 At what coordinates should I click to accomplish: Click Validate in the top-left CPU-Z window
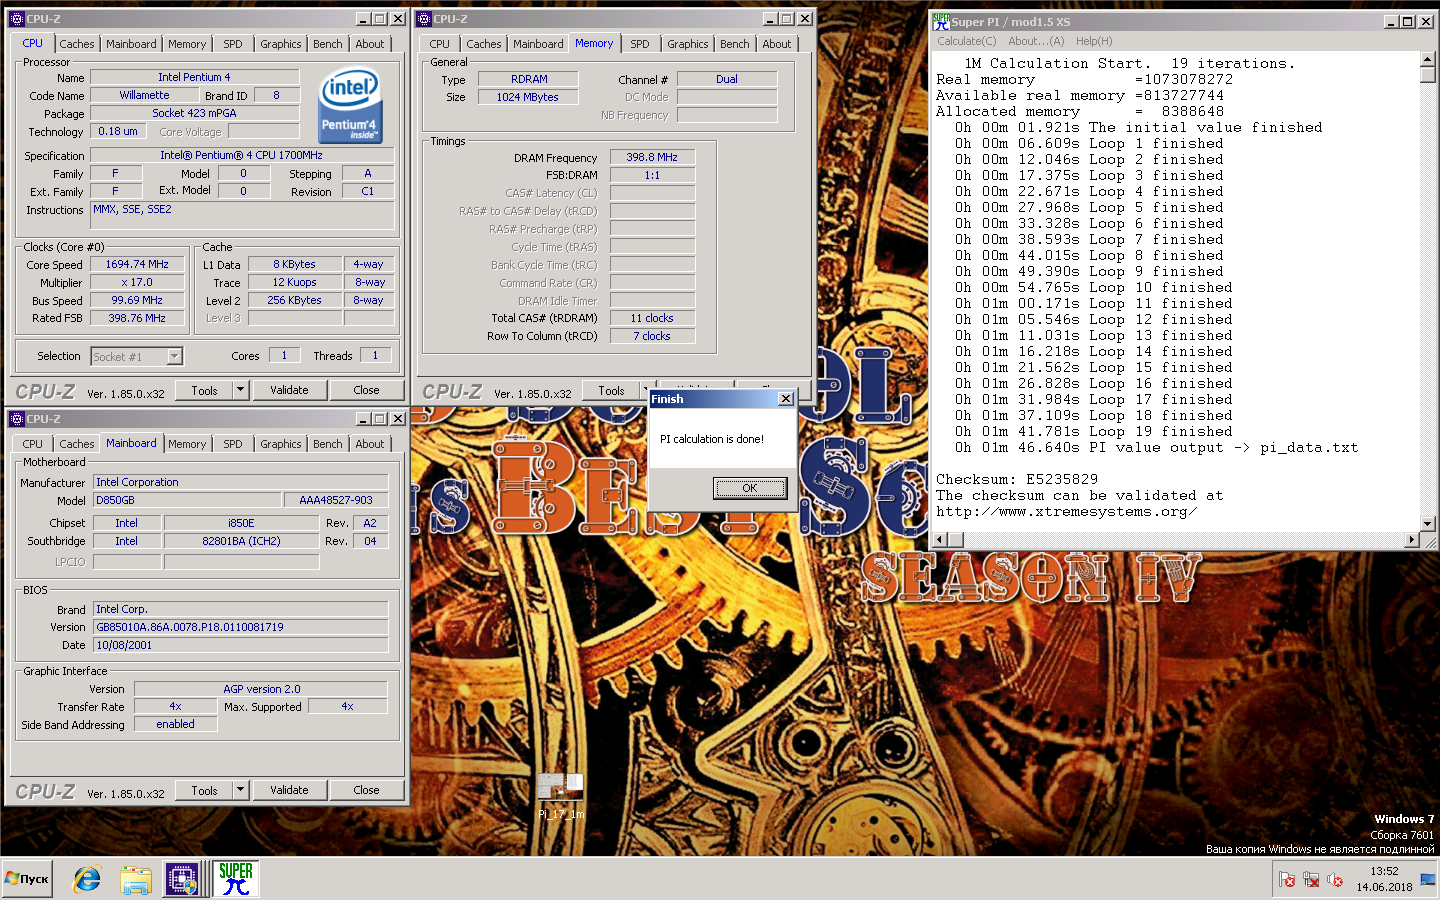289,390
